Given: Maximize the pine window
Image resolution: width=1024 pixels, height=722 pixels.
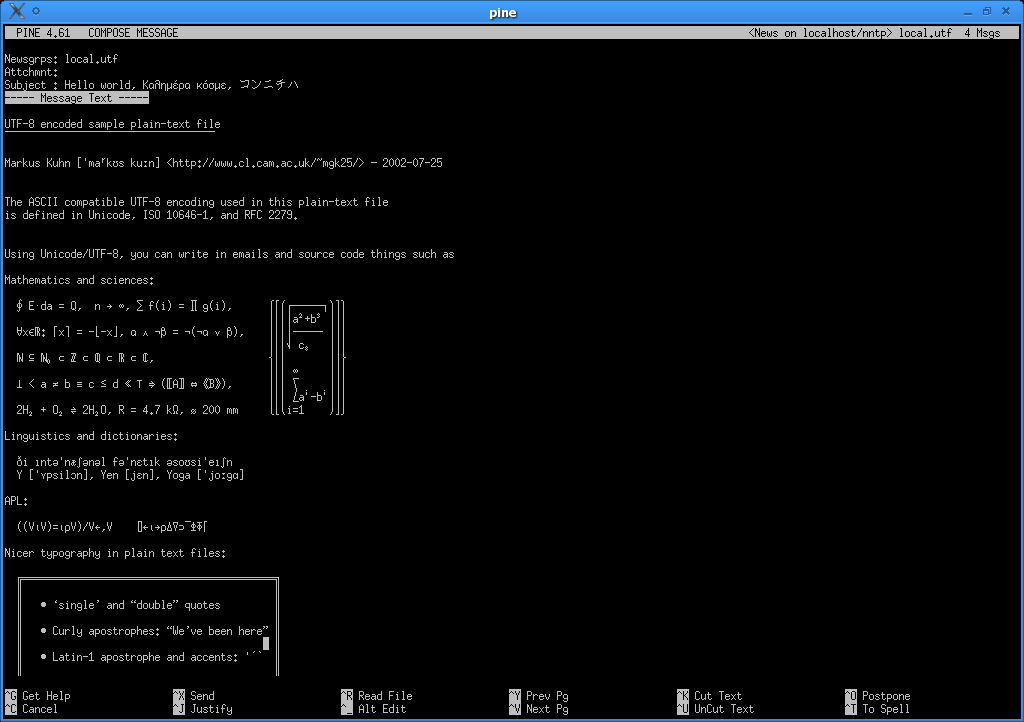Looking at the screenshot, I should 987,11.
